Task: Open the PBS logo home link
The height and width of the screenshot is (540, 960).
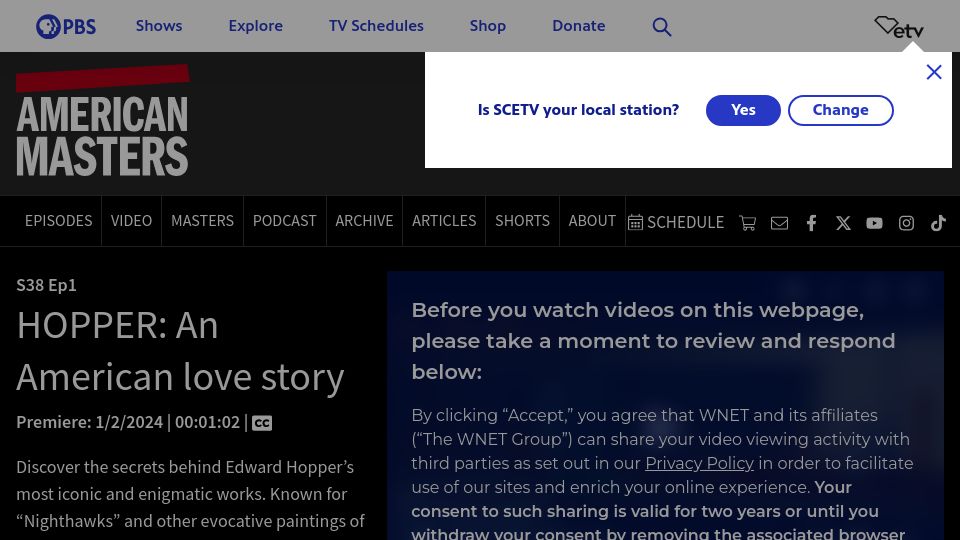Action: [x=66, y=26]
